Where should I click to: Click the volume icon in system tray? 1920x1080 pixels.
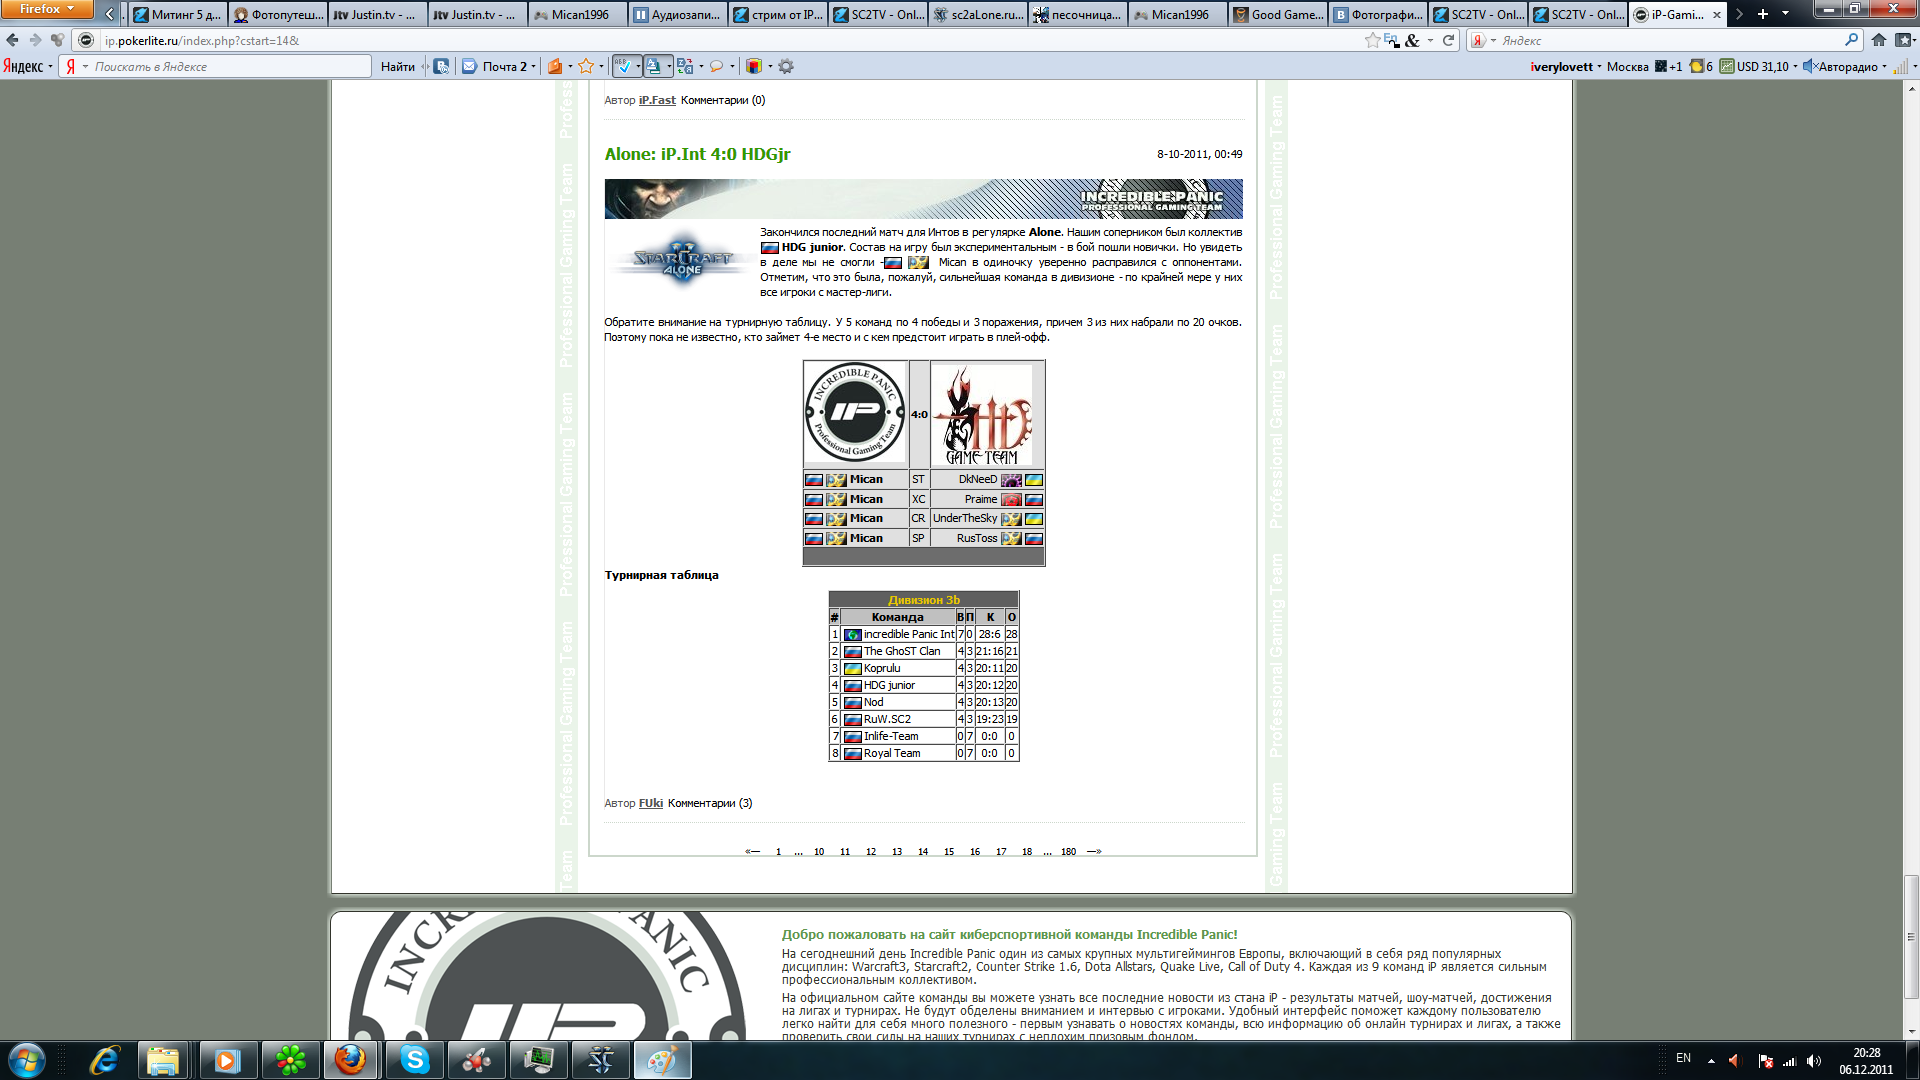[x=1813, y=1061]
